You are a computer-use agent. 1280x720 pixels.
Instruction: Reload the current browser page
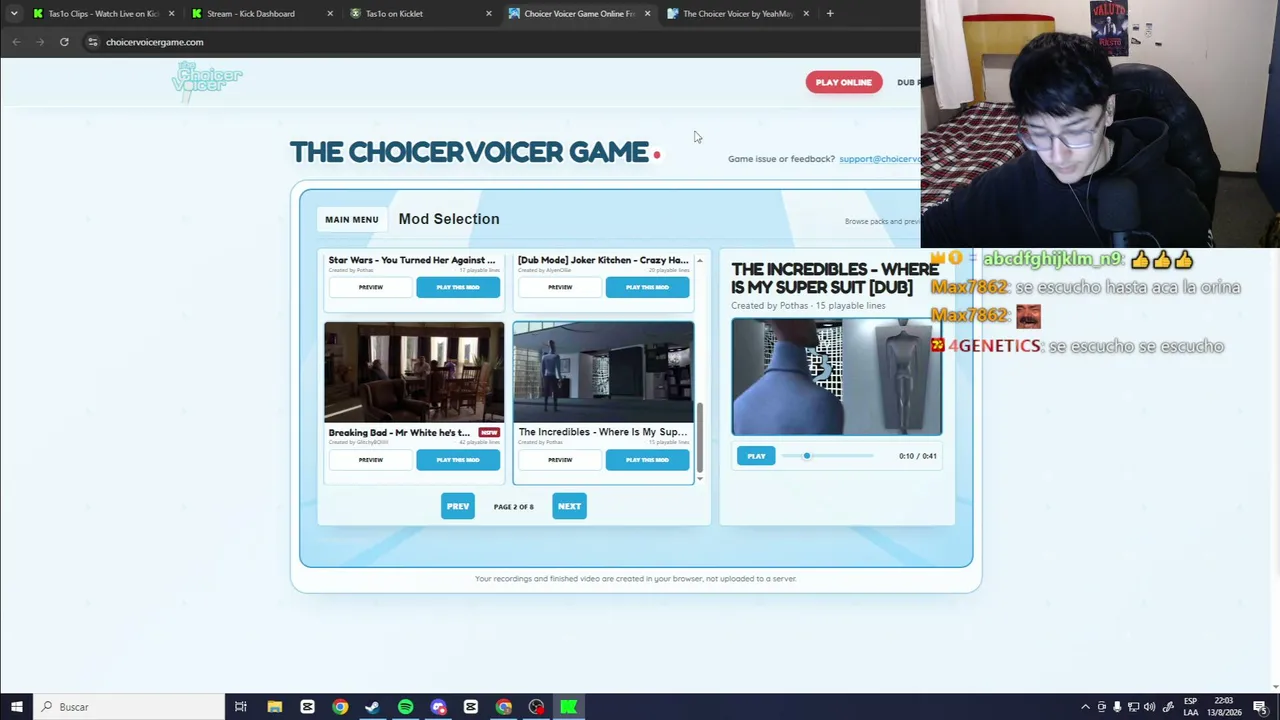[64, 42]
